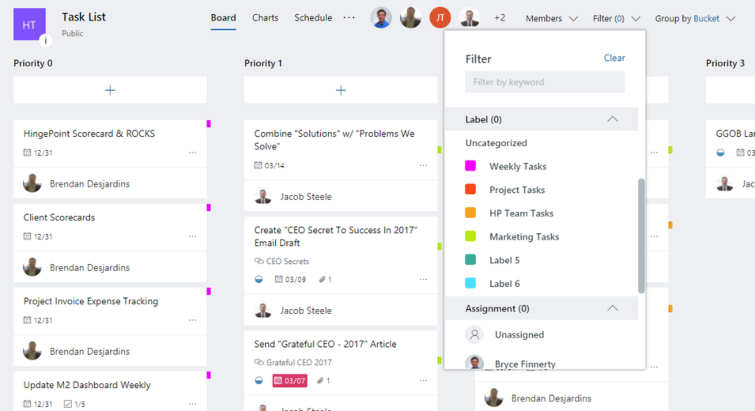Select Unassigned in the Assignment filter
The height and width of the screenshot is (411, 755).
(x=518, y=335)
